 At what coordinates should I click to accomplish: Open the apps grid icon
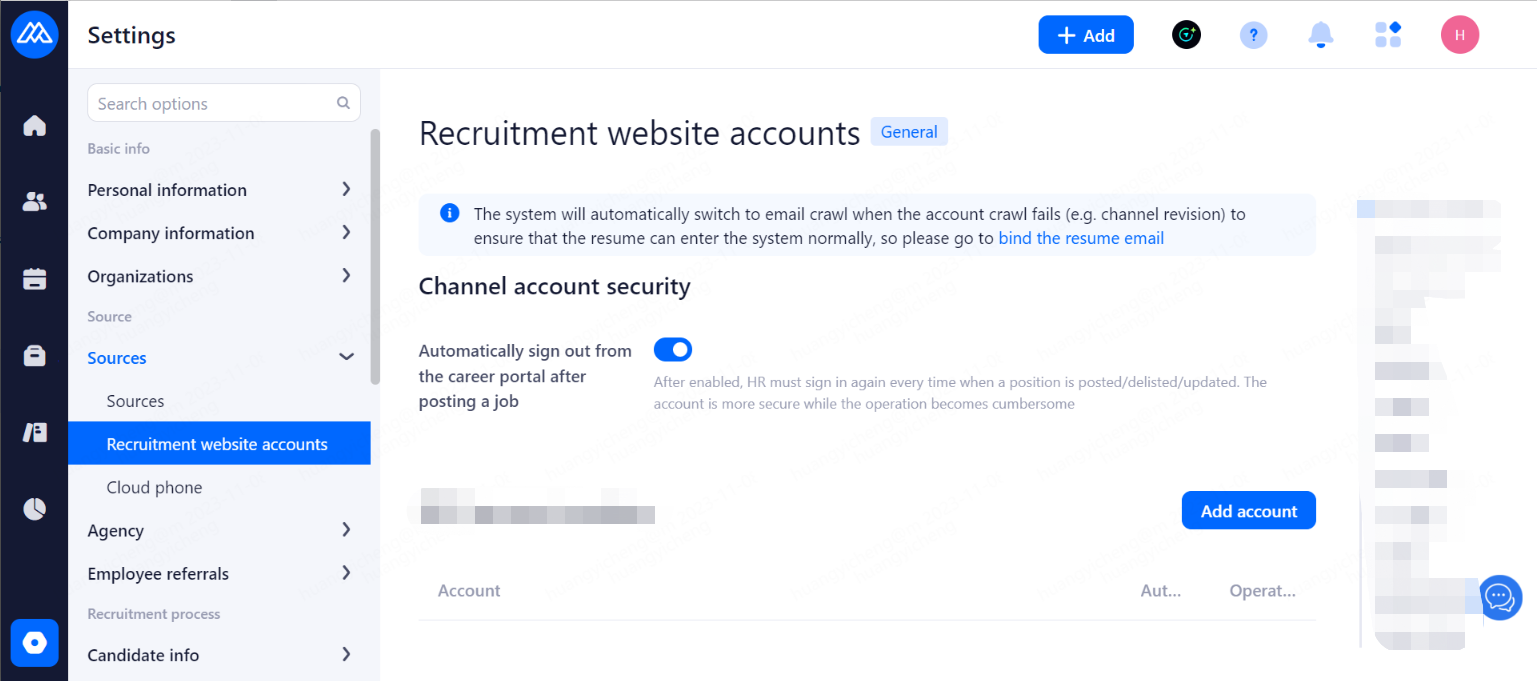pos(1388,35)
